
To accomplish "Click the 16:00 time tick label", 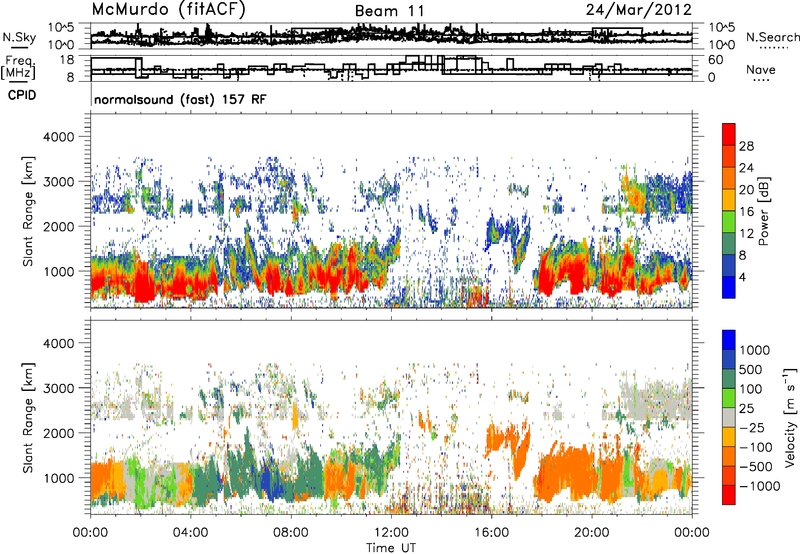I will [x=491, y=533].
